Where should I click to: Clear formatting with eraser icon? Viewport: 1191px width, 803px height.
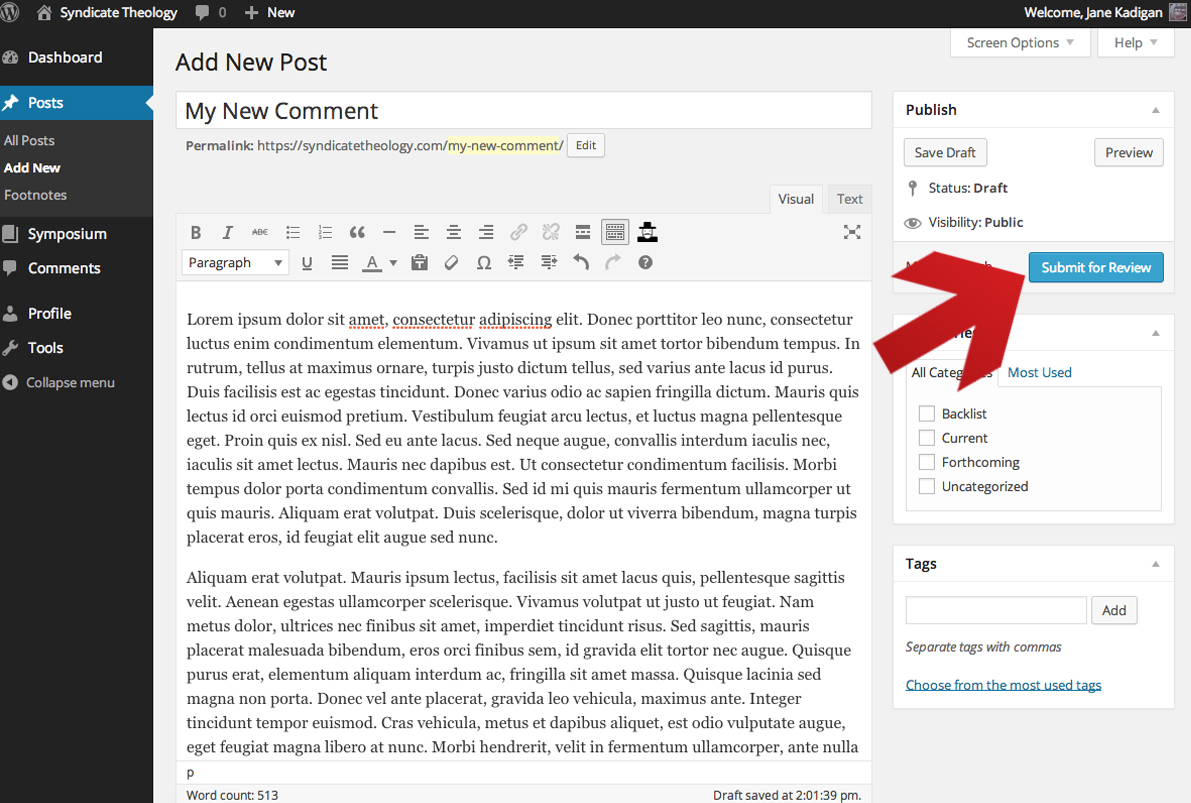coord(451,263)
